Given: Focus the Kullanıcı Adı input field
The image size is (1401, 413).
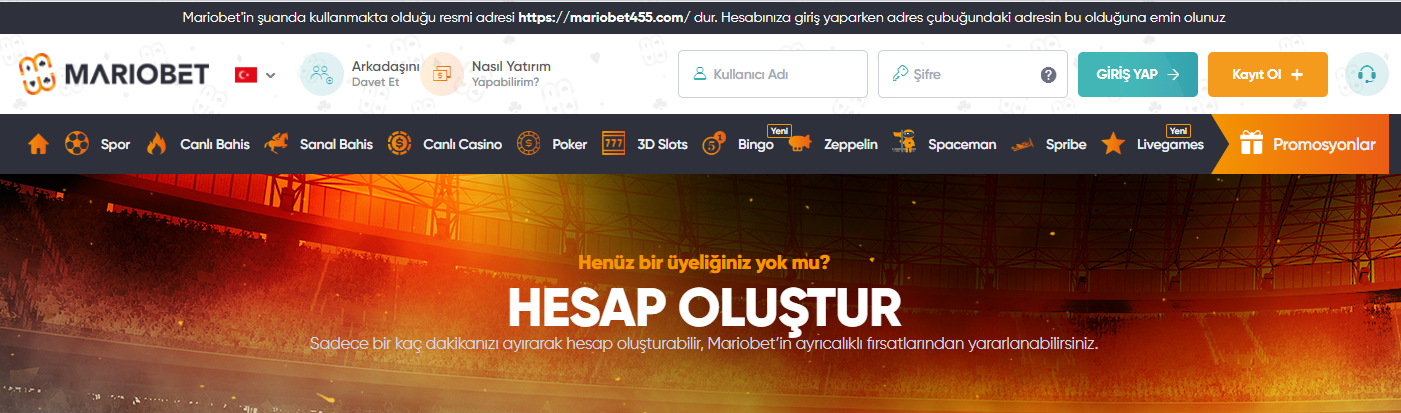Looking at the screenshot, I should pos(773,74).
